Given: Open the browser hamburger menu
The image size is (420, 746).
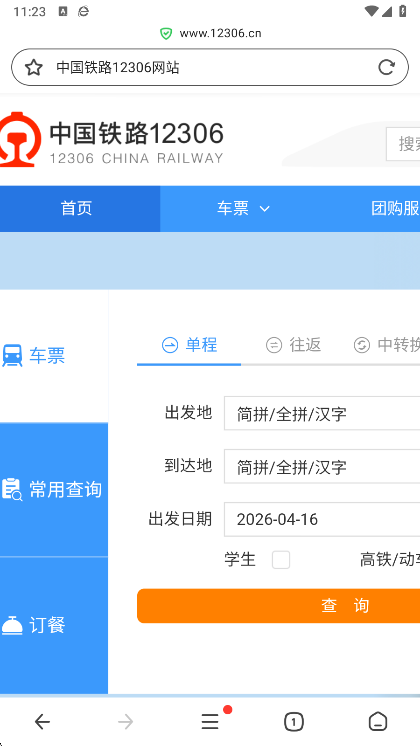Looking at the screenshot, I should pyautogui.click(x=210, y=722).
